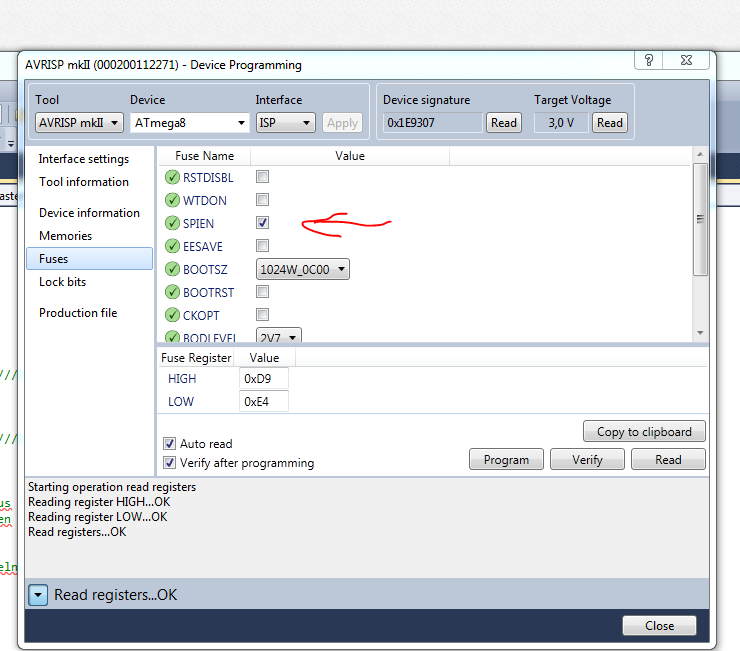The height and width of the screenshot is (651, 740).
Task: Click the green status icon beside WTDON
Action: (x=172, y=200)
